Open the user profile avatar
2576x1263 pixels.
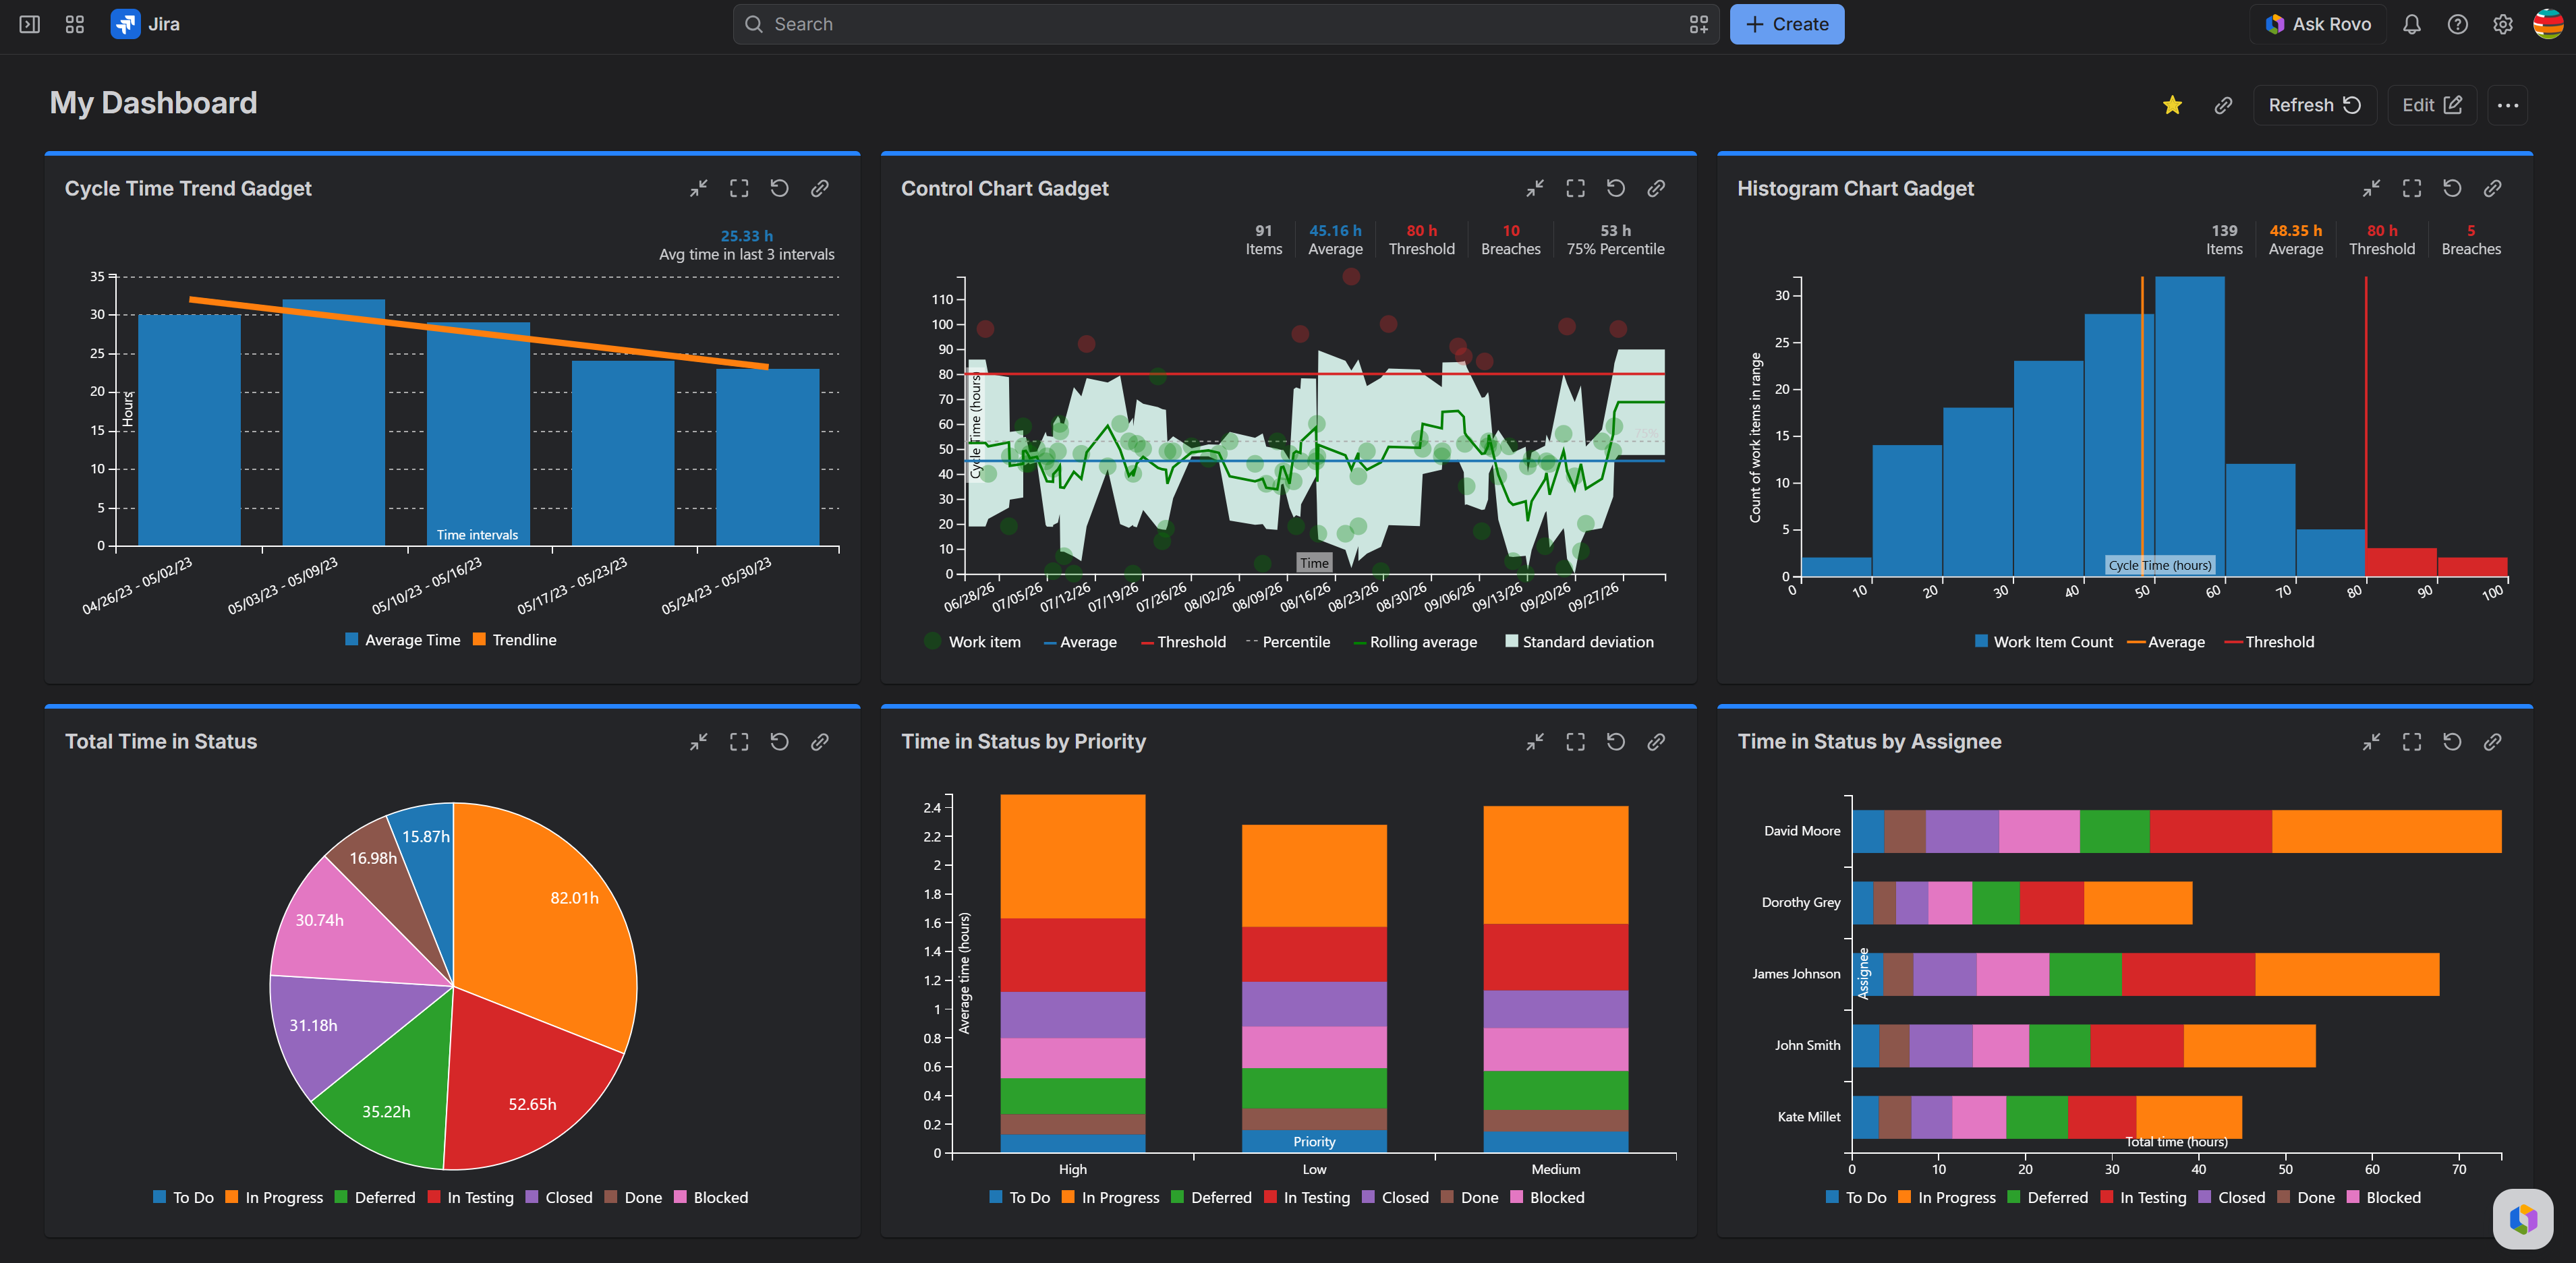coord(2547,24)
